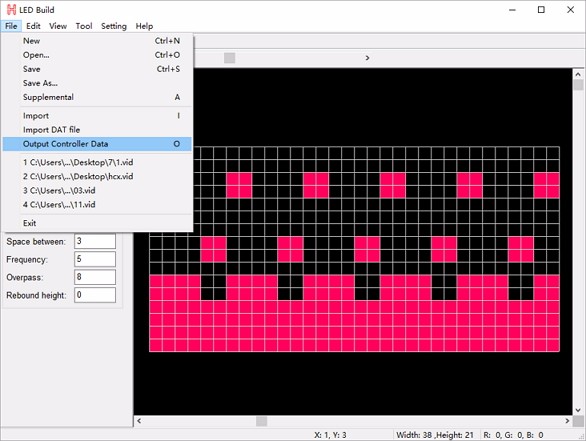Maximize the LED Build window
The height and width of the screenshot is (441, 586).
[541, 10]
